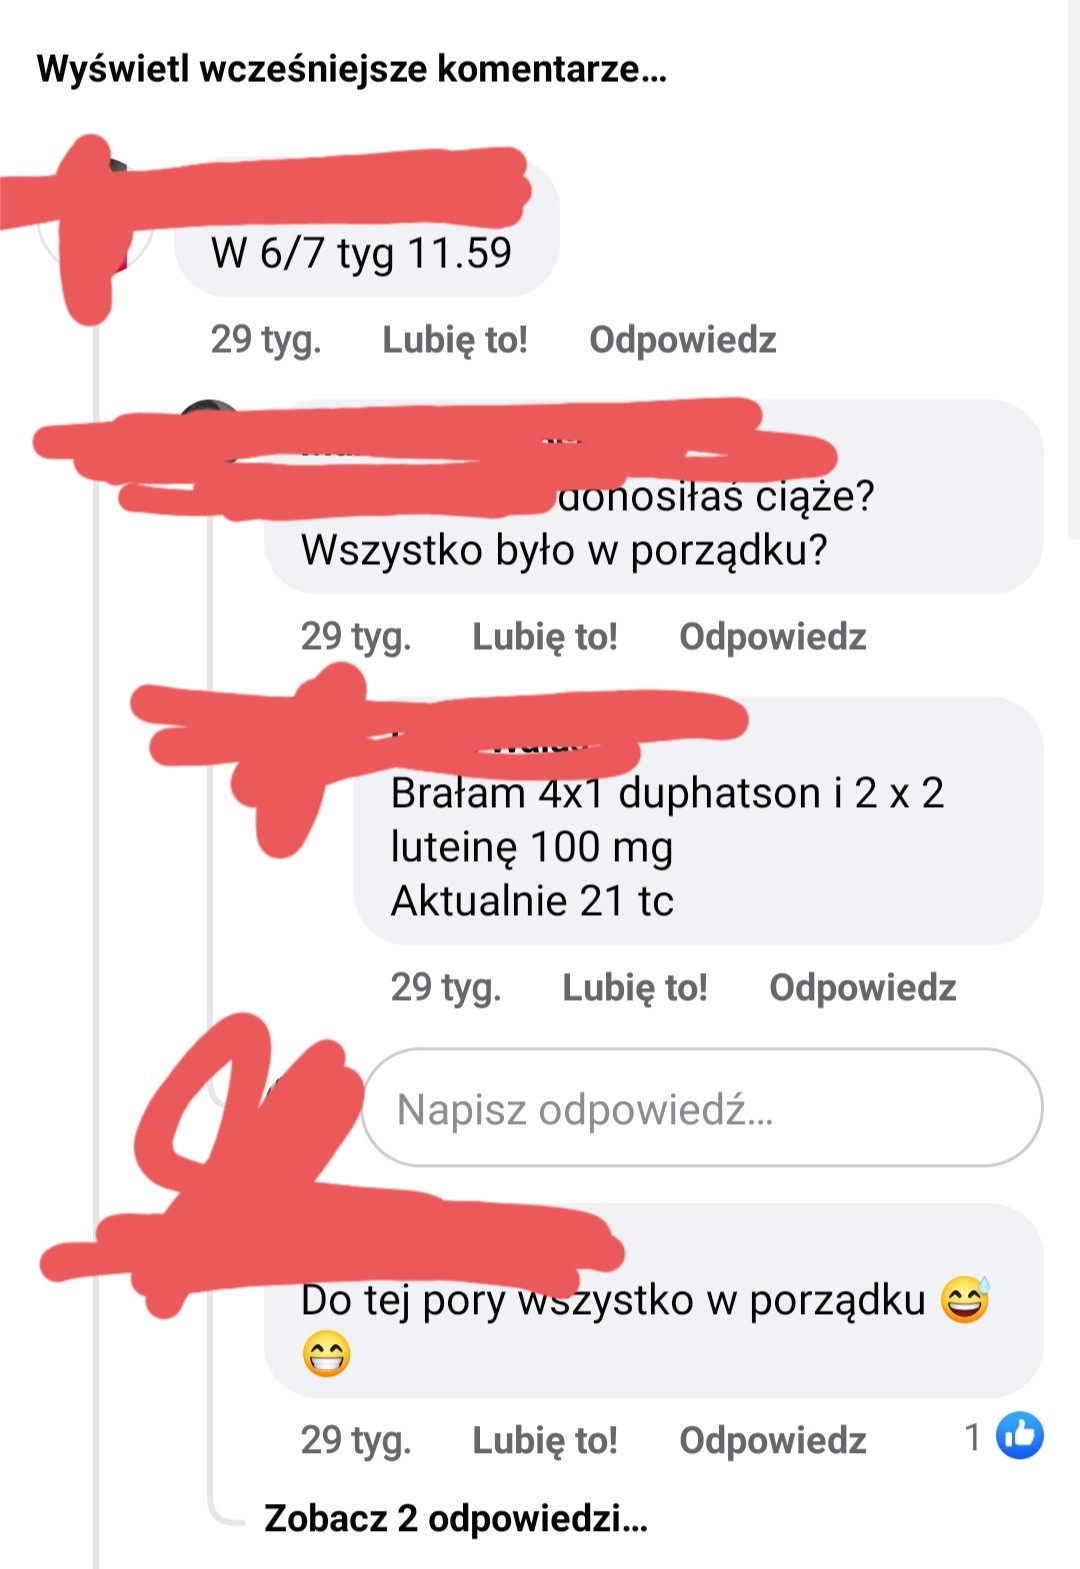This screenshot has width=1080, height=1569.
Task: Click the reaction count number 1
Action: pos(972,1437)
